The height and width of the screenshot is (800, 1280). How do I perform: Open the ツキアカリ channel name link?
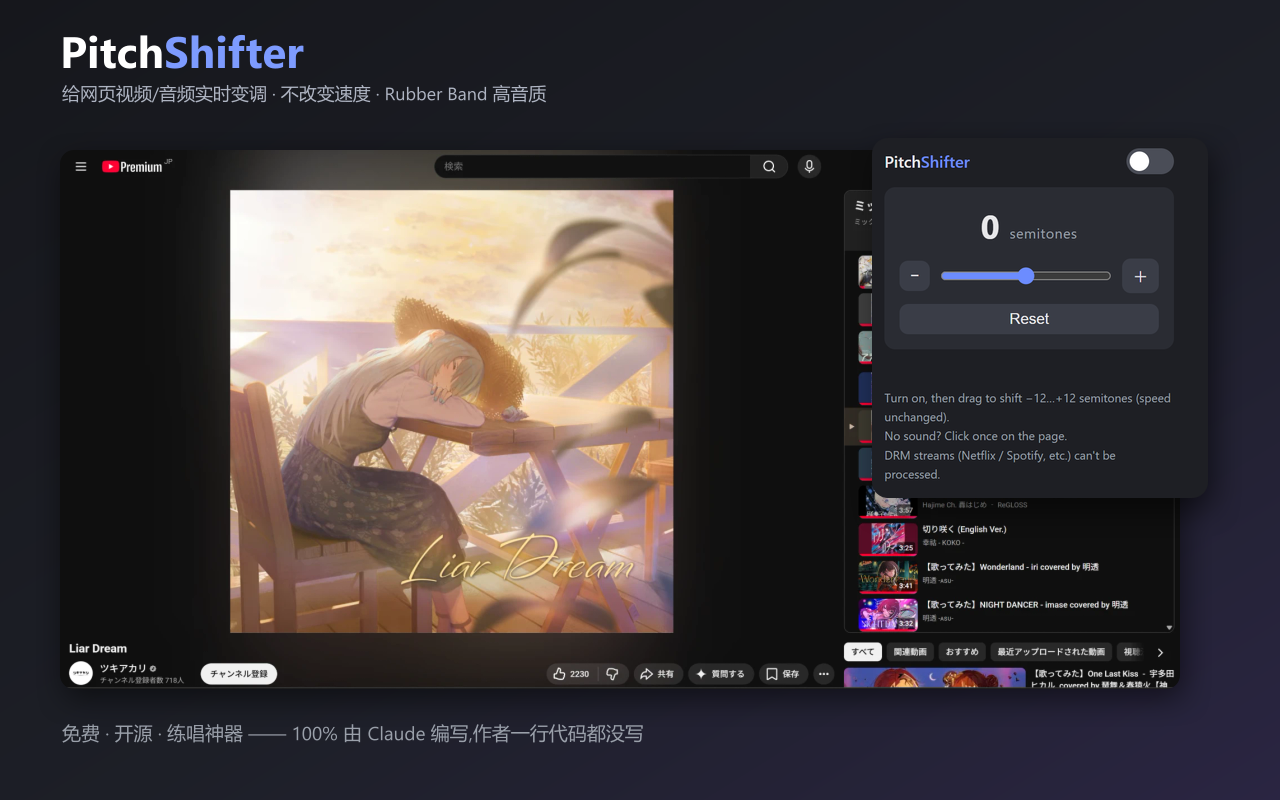click(x=123, y=668)
